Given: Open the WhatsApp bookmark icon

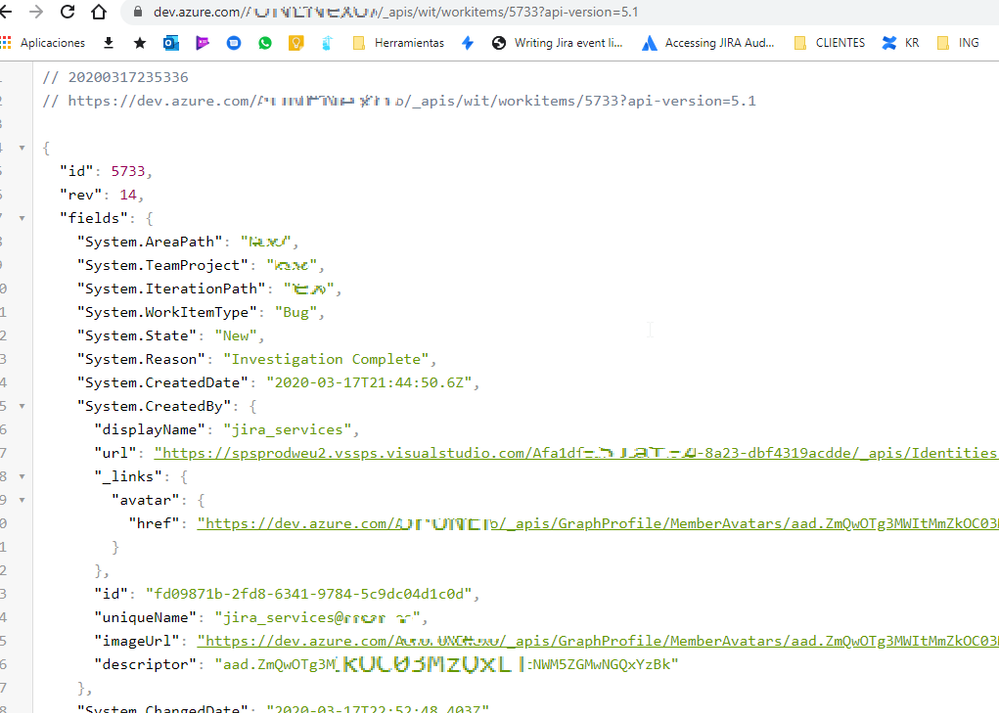Looking at the screenshot, I should 265,43.
